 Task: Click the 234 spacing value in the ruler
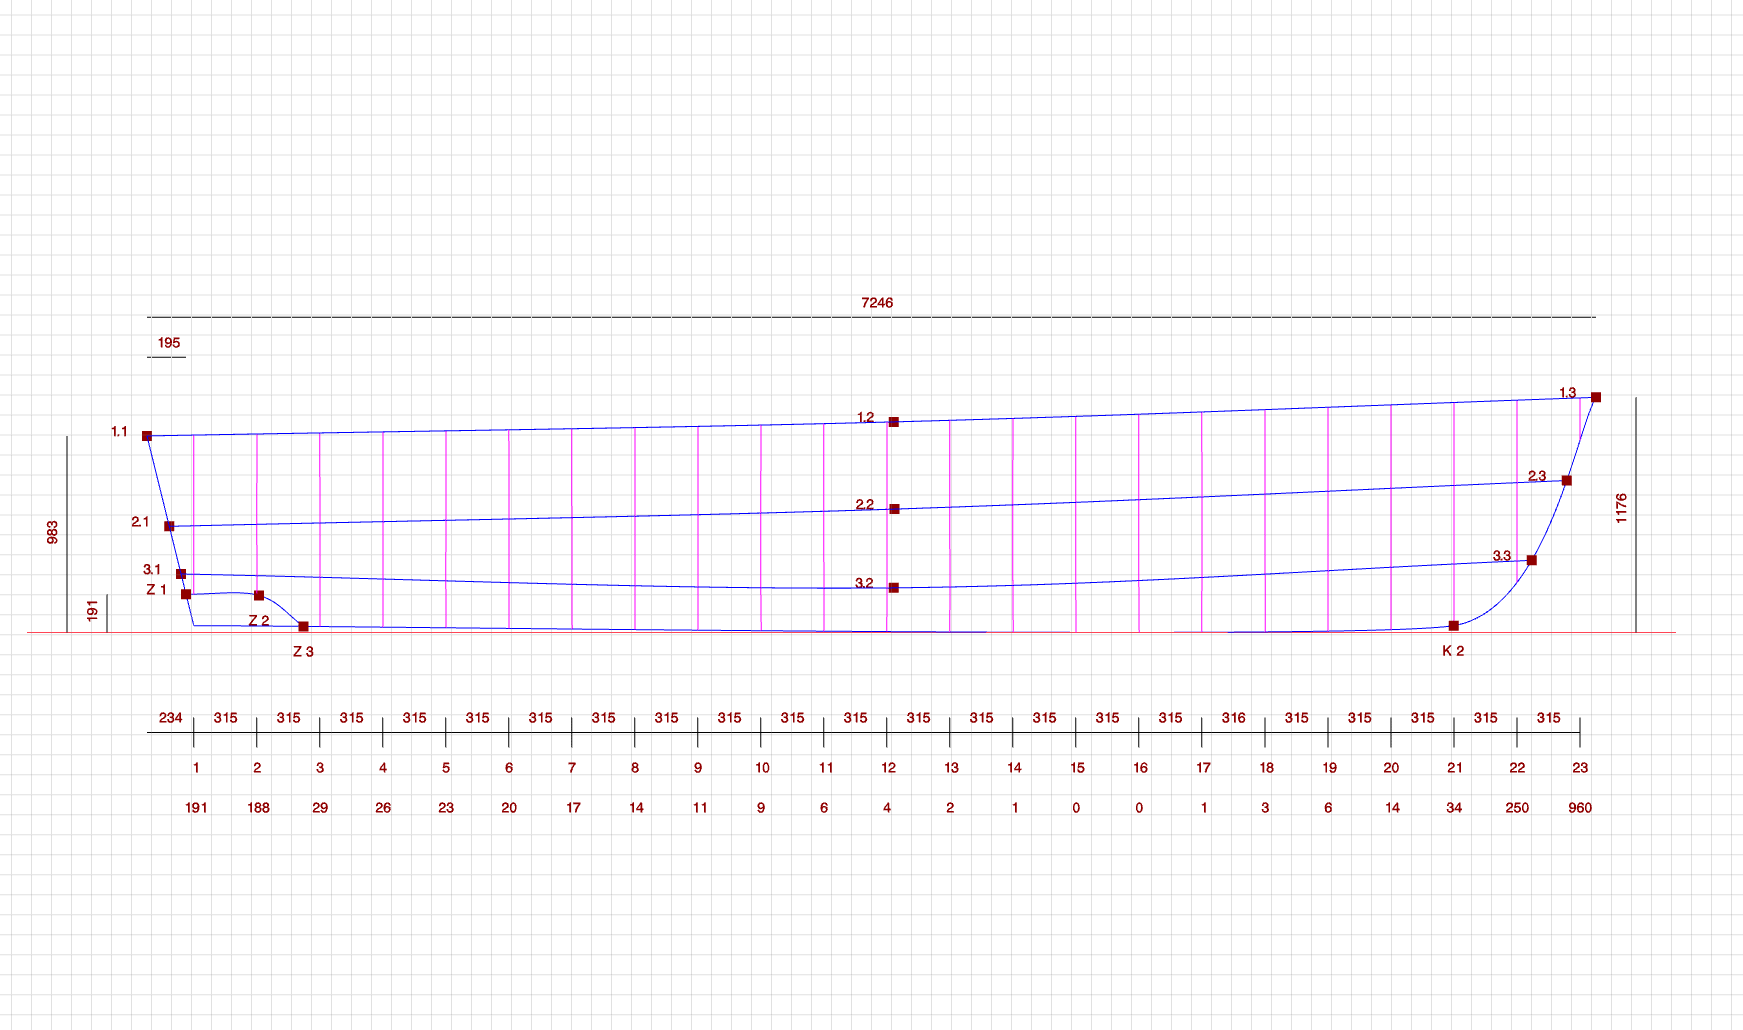click(171, 718)
